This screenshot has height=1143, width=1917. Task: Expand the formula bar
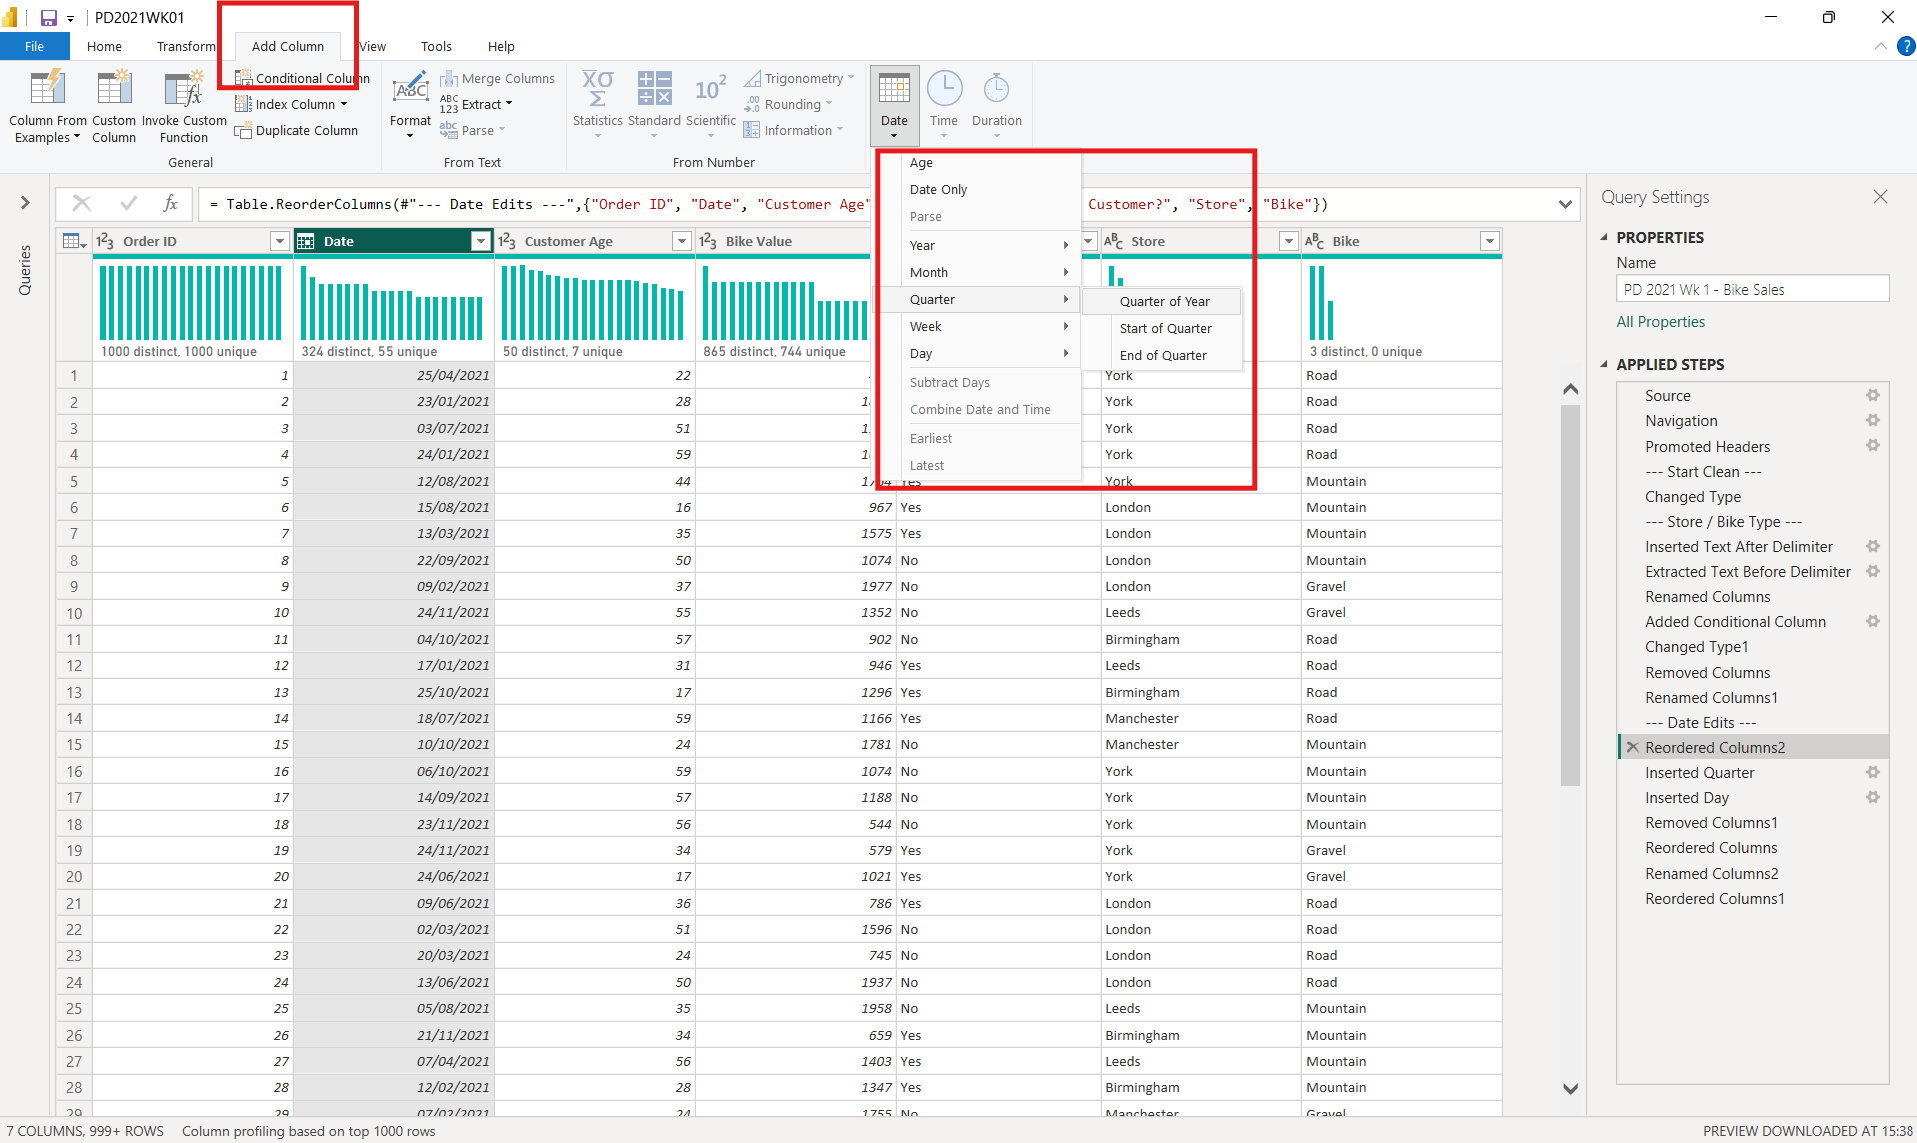[x=1564, y=204]
